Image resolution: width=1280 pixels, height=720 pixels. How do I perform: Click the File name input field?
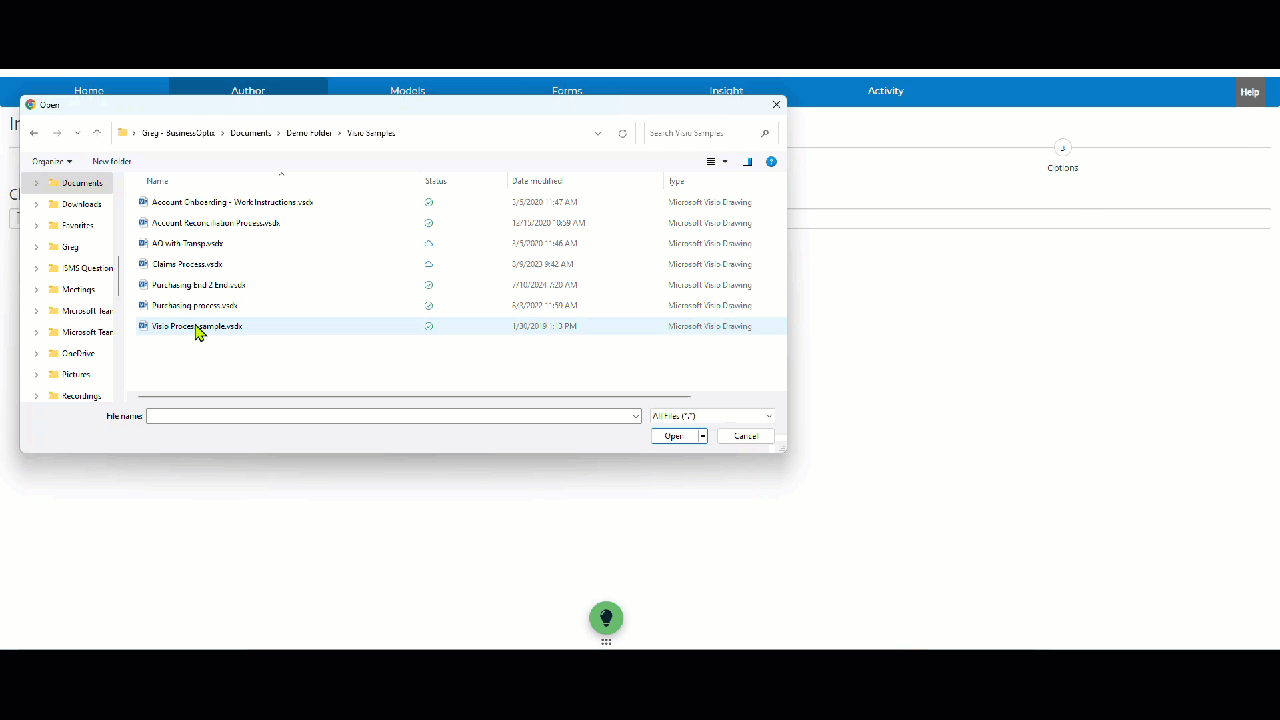click(x=388, y=416)
